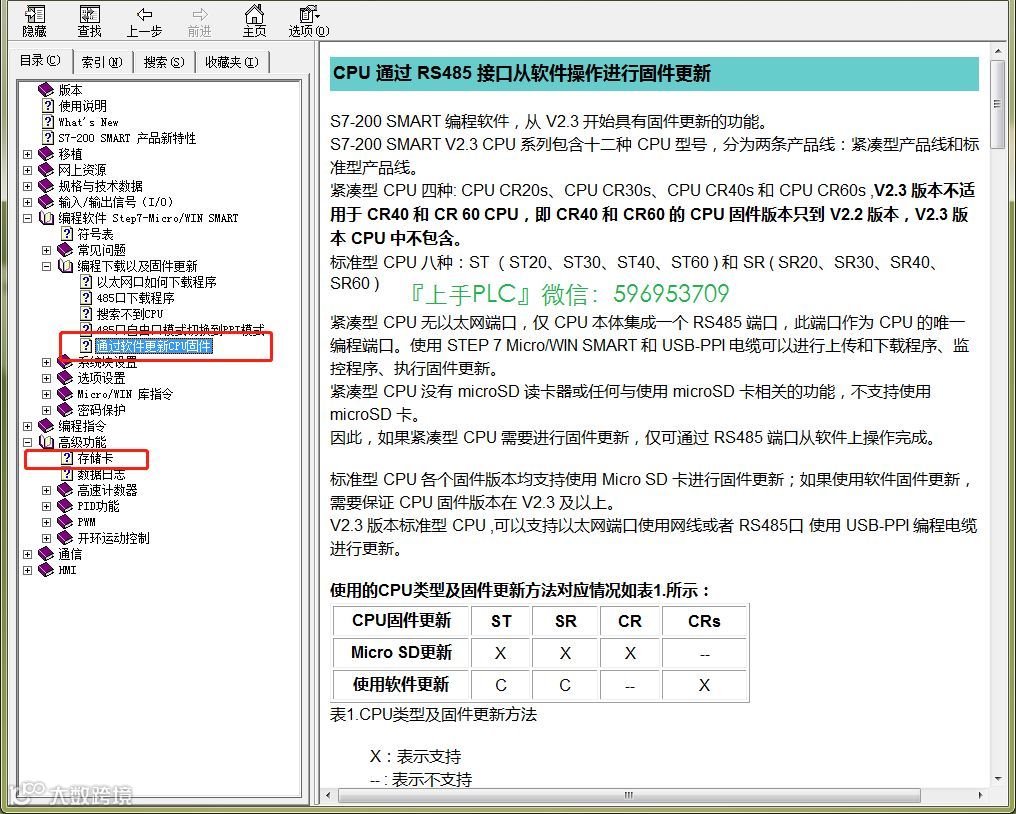Click the 表1.CPU类型及固件更新方法 caption
The image size is (1016, 814).
[433, 715]
